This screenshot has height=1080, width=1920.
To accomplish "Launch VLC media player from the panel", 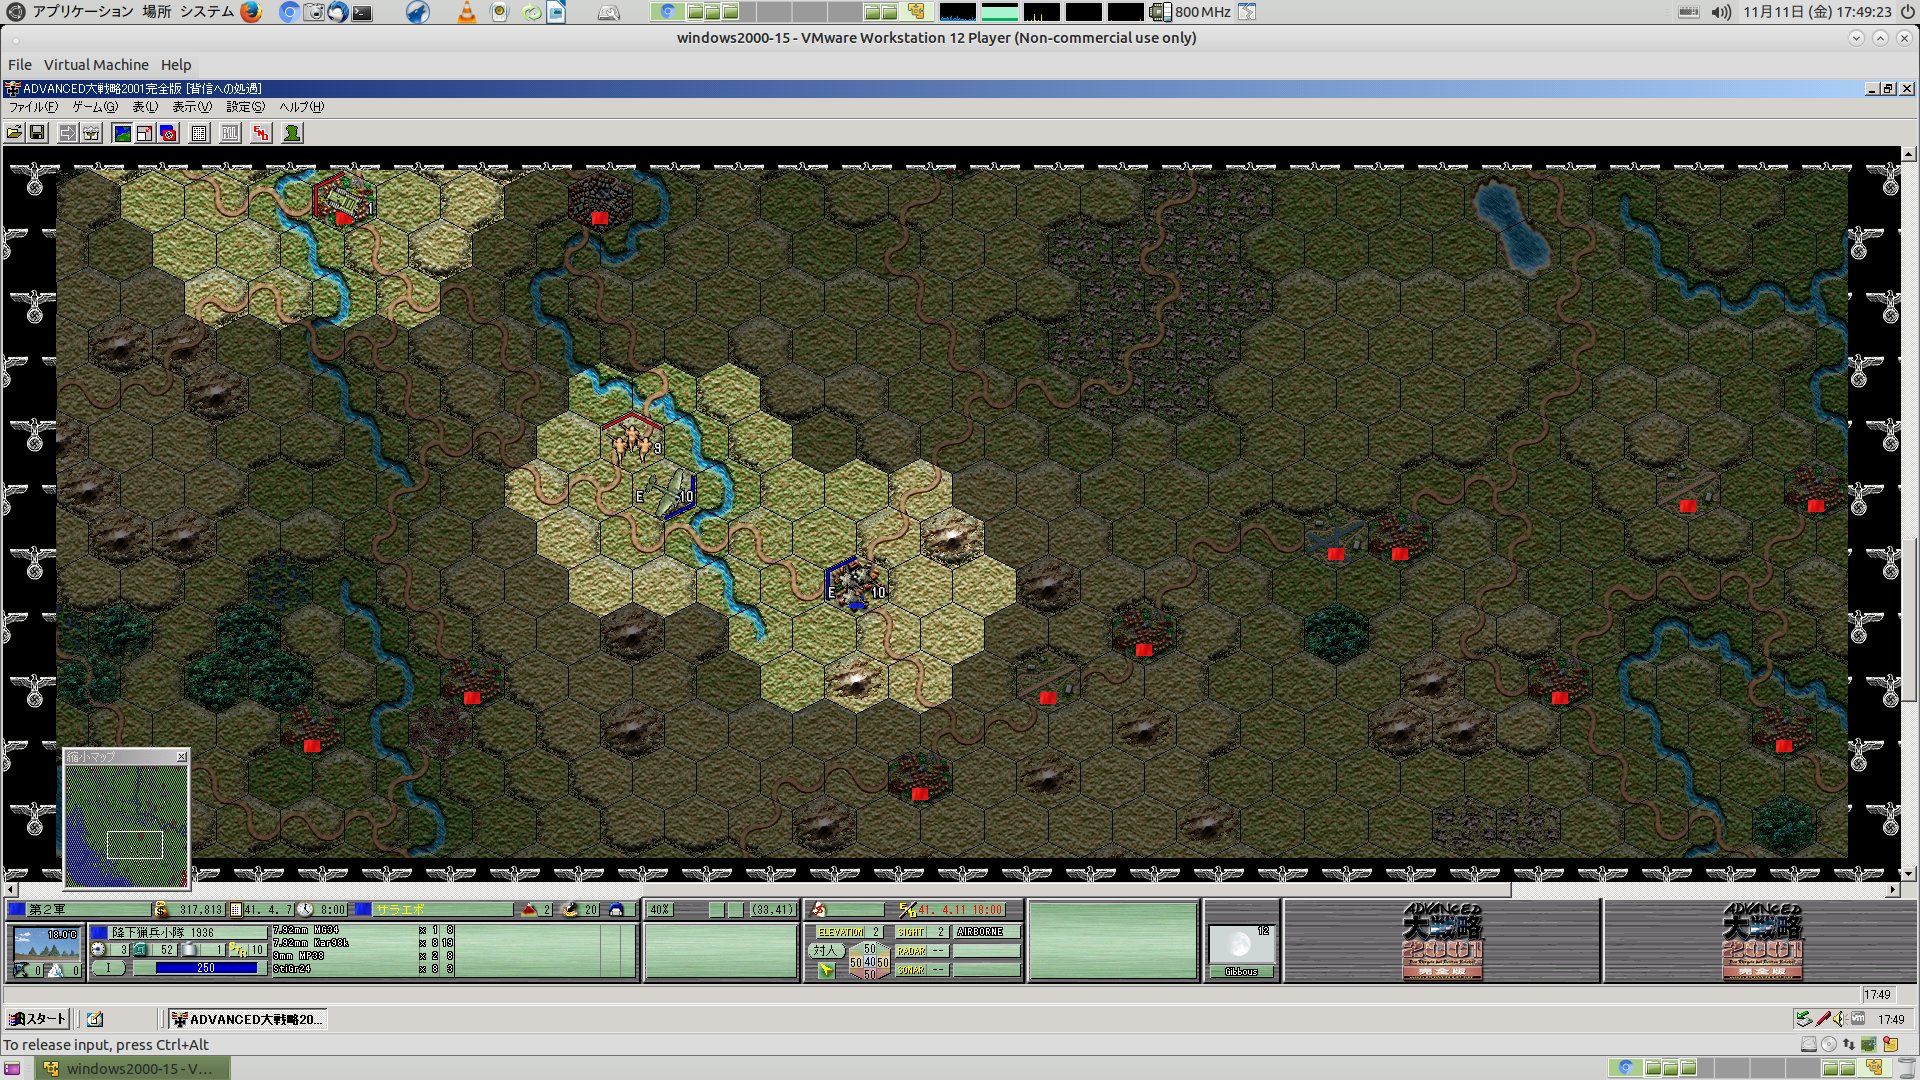I will tap(467, 12).
